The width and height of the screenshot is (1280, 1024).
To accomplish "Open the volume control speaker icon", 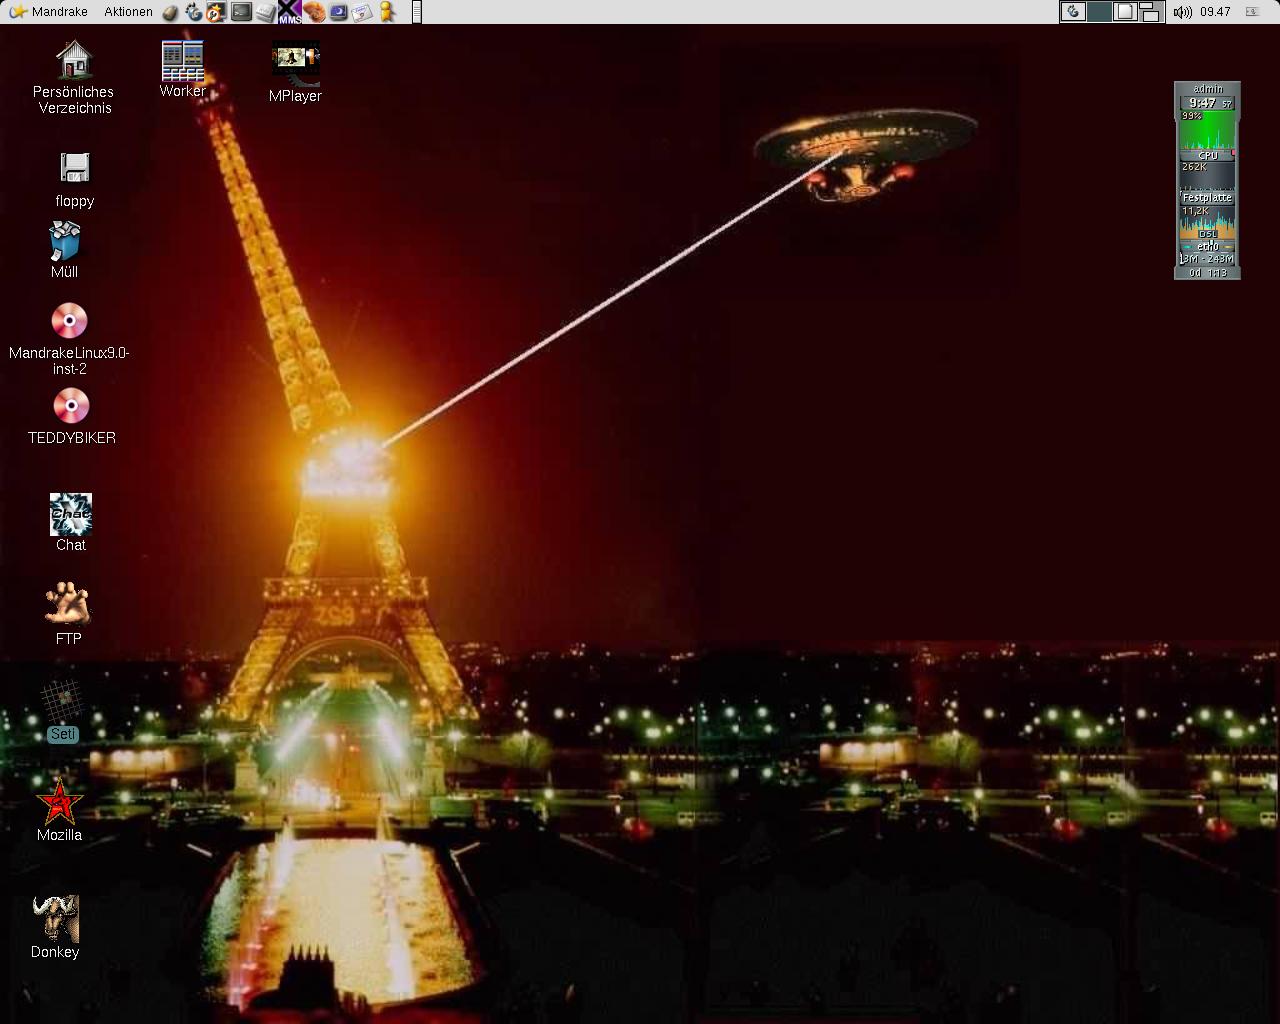I will (x=1182, y=12).
